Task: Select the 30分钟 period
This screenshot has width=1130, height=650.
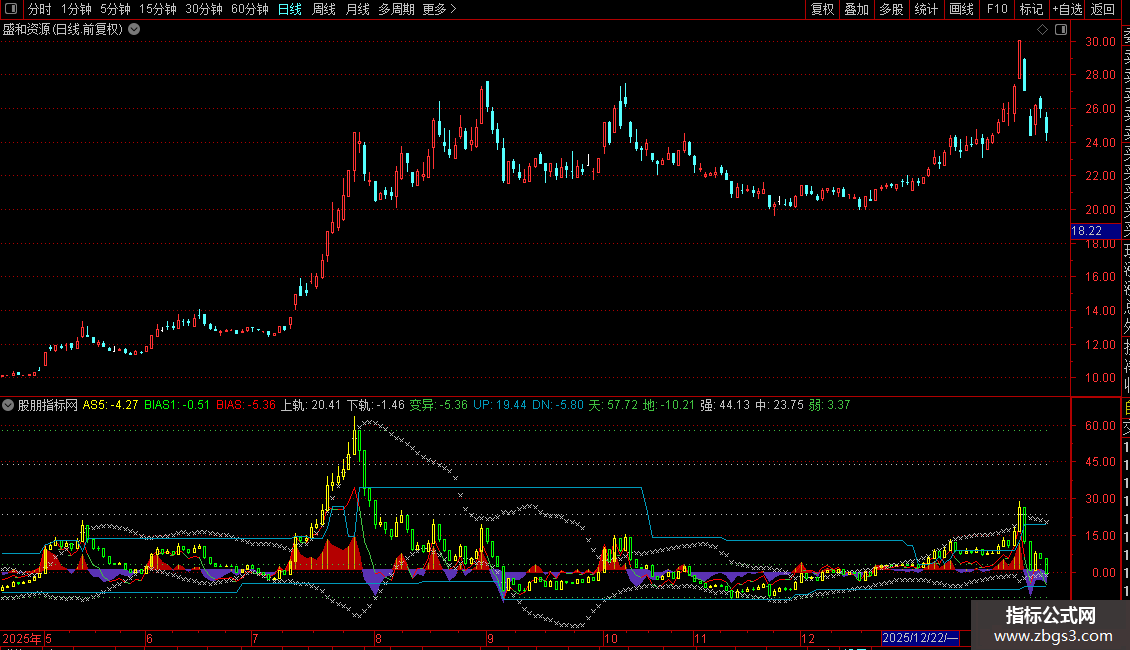Action: pos(204,9)
